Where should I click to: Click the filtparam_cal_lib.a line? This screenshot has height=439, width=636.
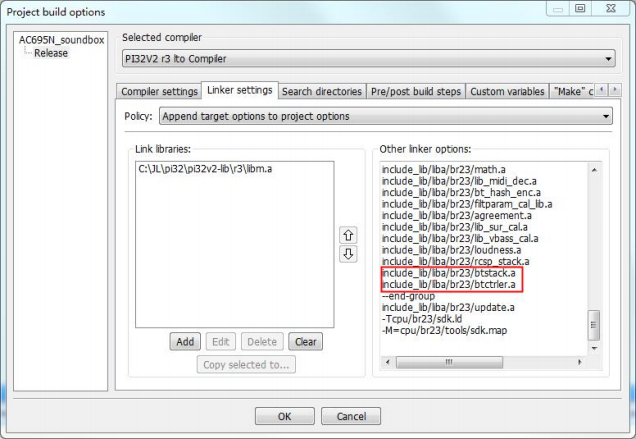click(x=467, y=204)
